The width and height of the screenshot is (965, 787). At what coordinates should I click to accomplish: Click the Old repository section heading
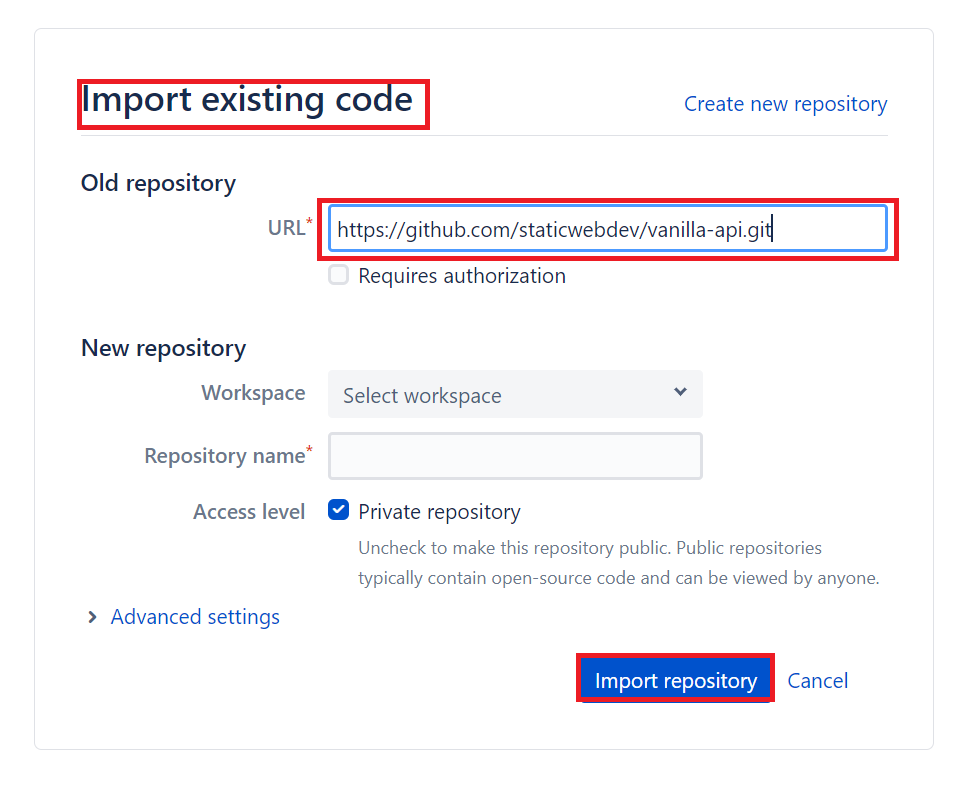tap(158, 183)
